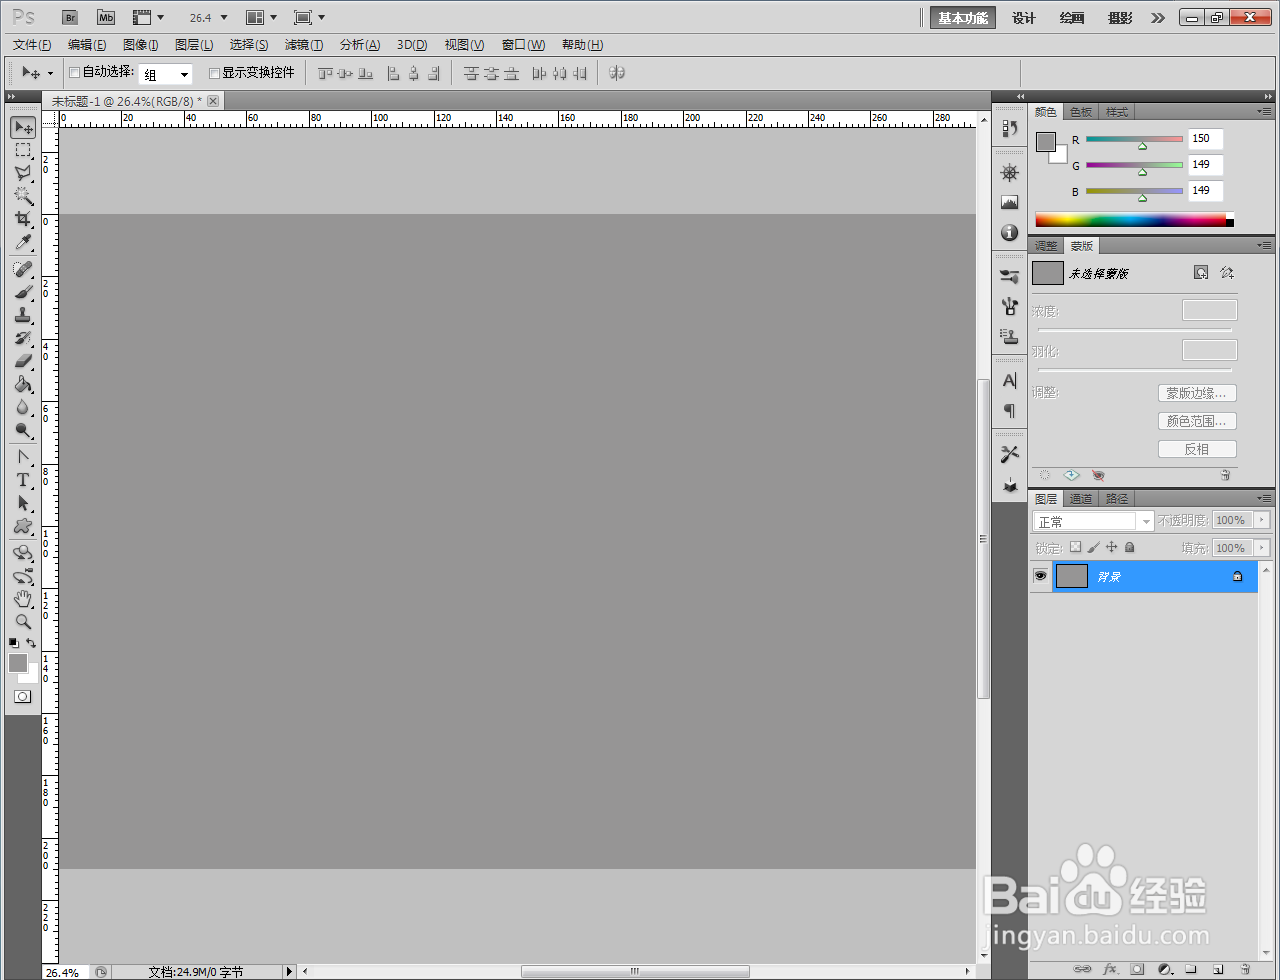Image resolution: width=1280 pixels, height=980 pixels.
Task: Switch to the 通道 tab
Action: tap(1081, 499)
